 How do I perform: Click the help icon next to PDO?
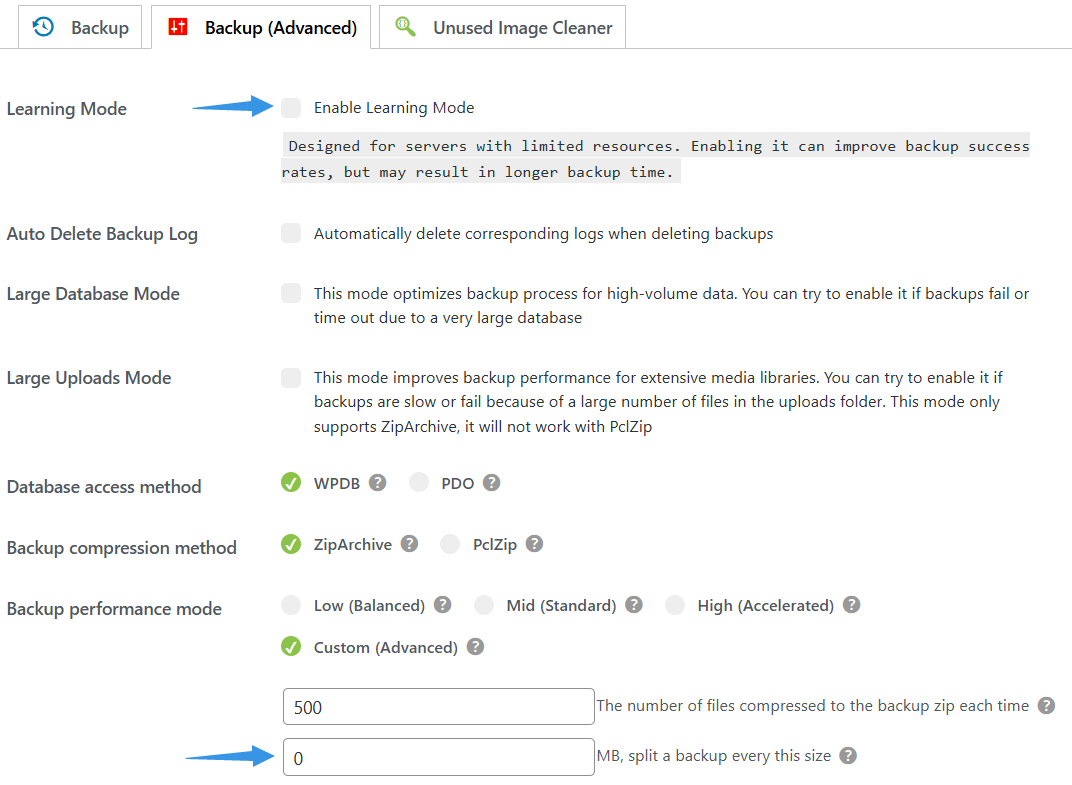point(491,483)
